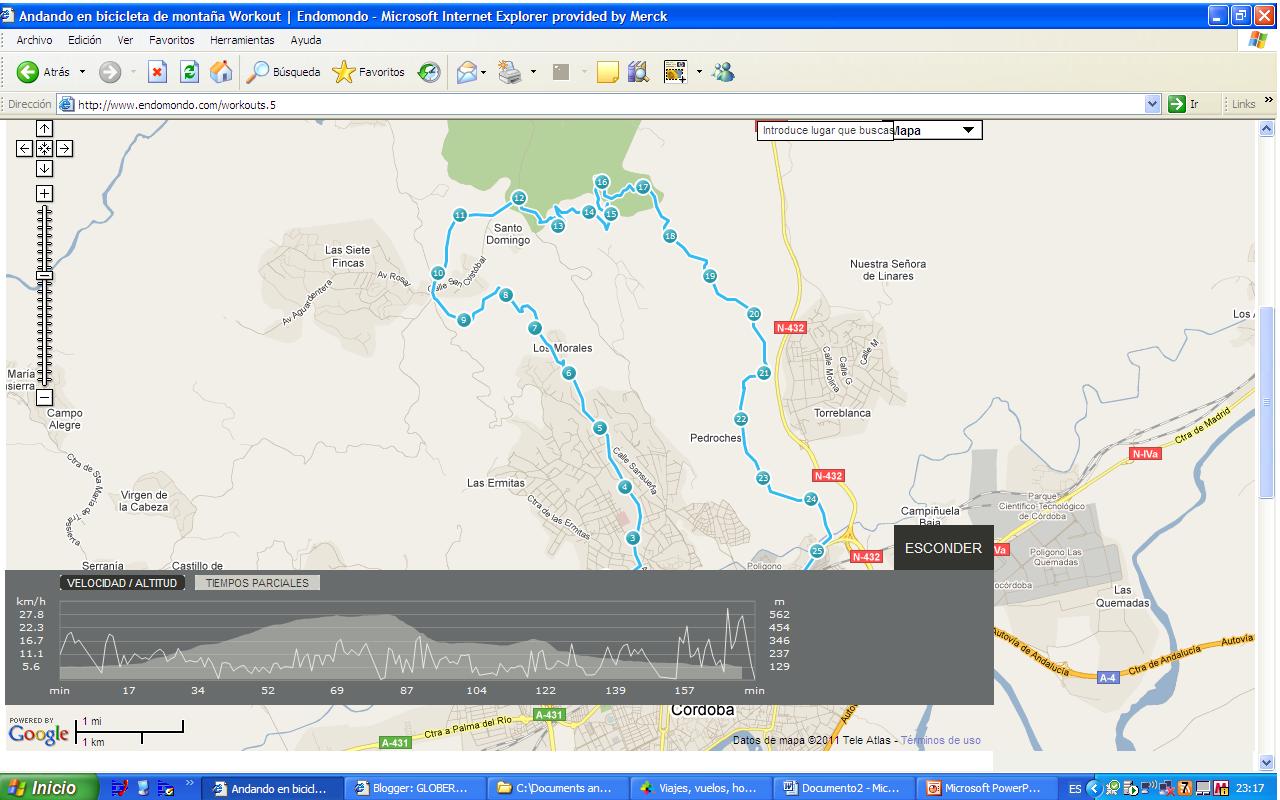Image resolution: width=1280 pixels, height=800 pixels.
Task: Expand the address bar dropdown
Action: pos(1152,104)
